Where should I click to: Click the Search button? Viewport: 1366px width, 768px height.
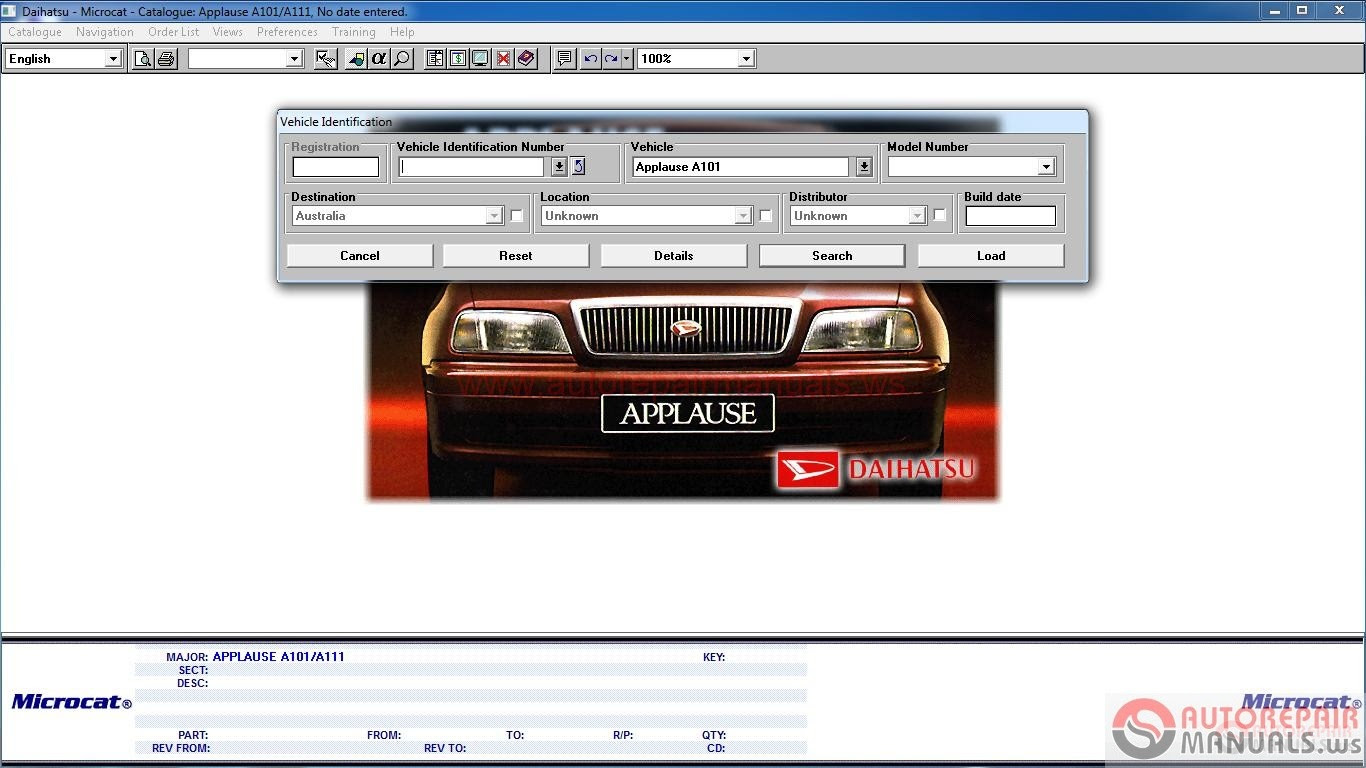[x=832, y=256]
